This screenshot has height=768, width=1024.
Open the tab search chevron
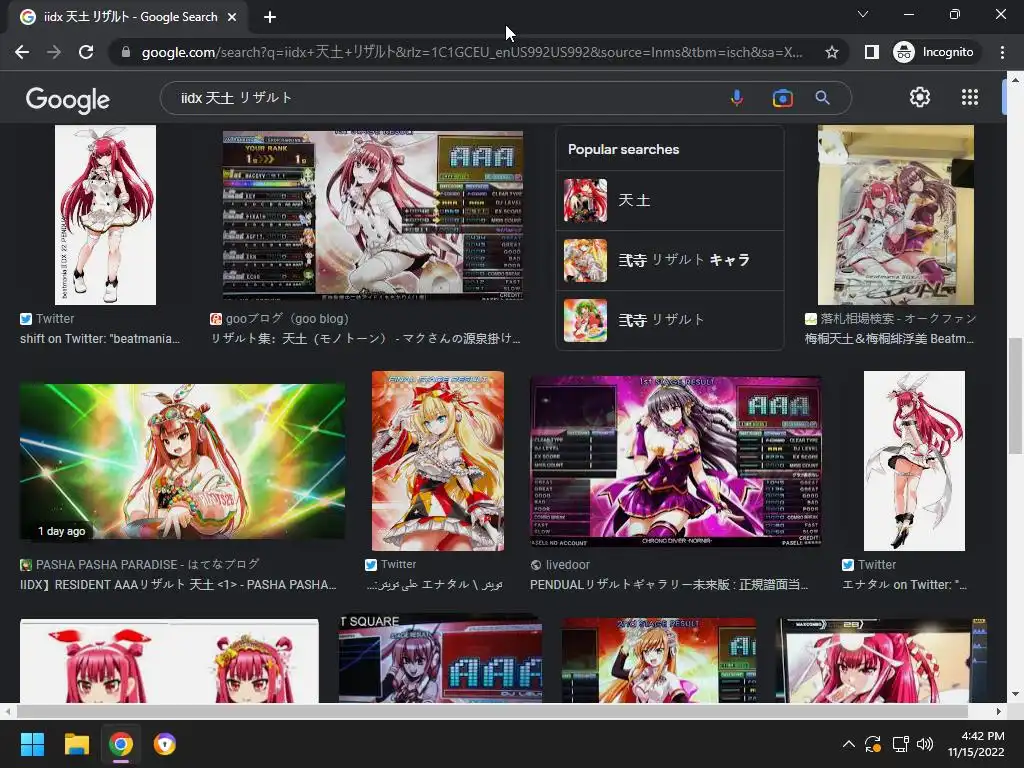(863, 14)
